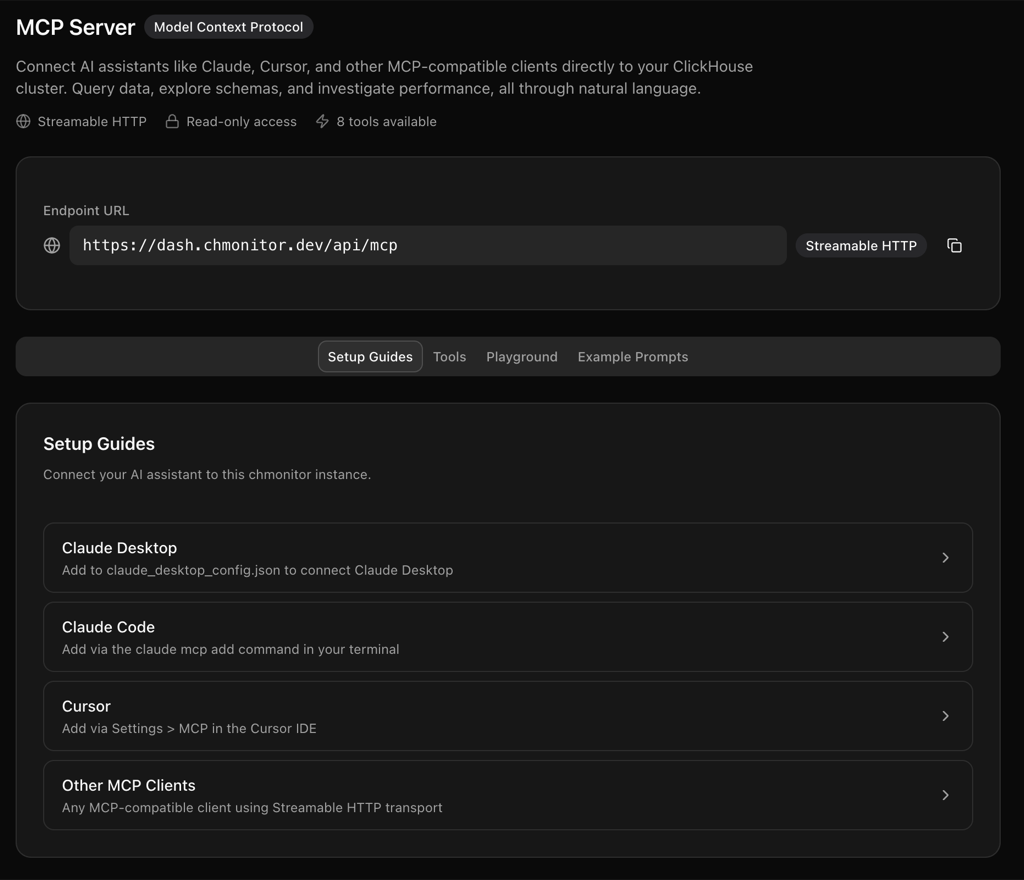Click 'Any MCP-compatible client' description text
The width and height of the screenshot is (1024, 880).
[x=252, y=808]
